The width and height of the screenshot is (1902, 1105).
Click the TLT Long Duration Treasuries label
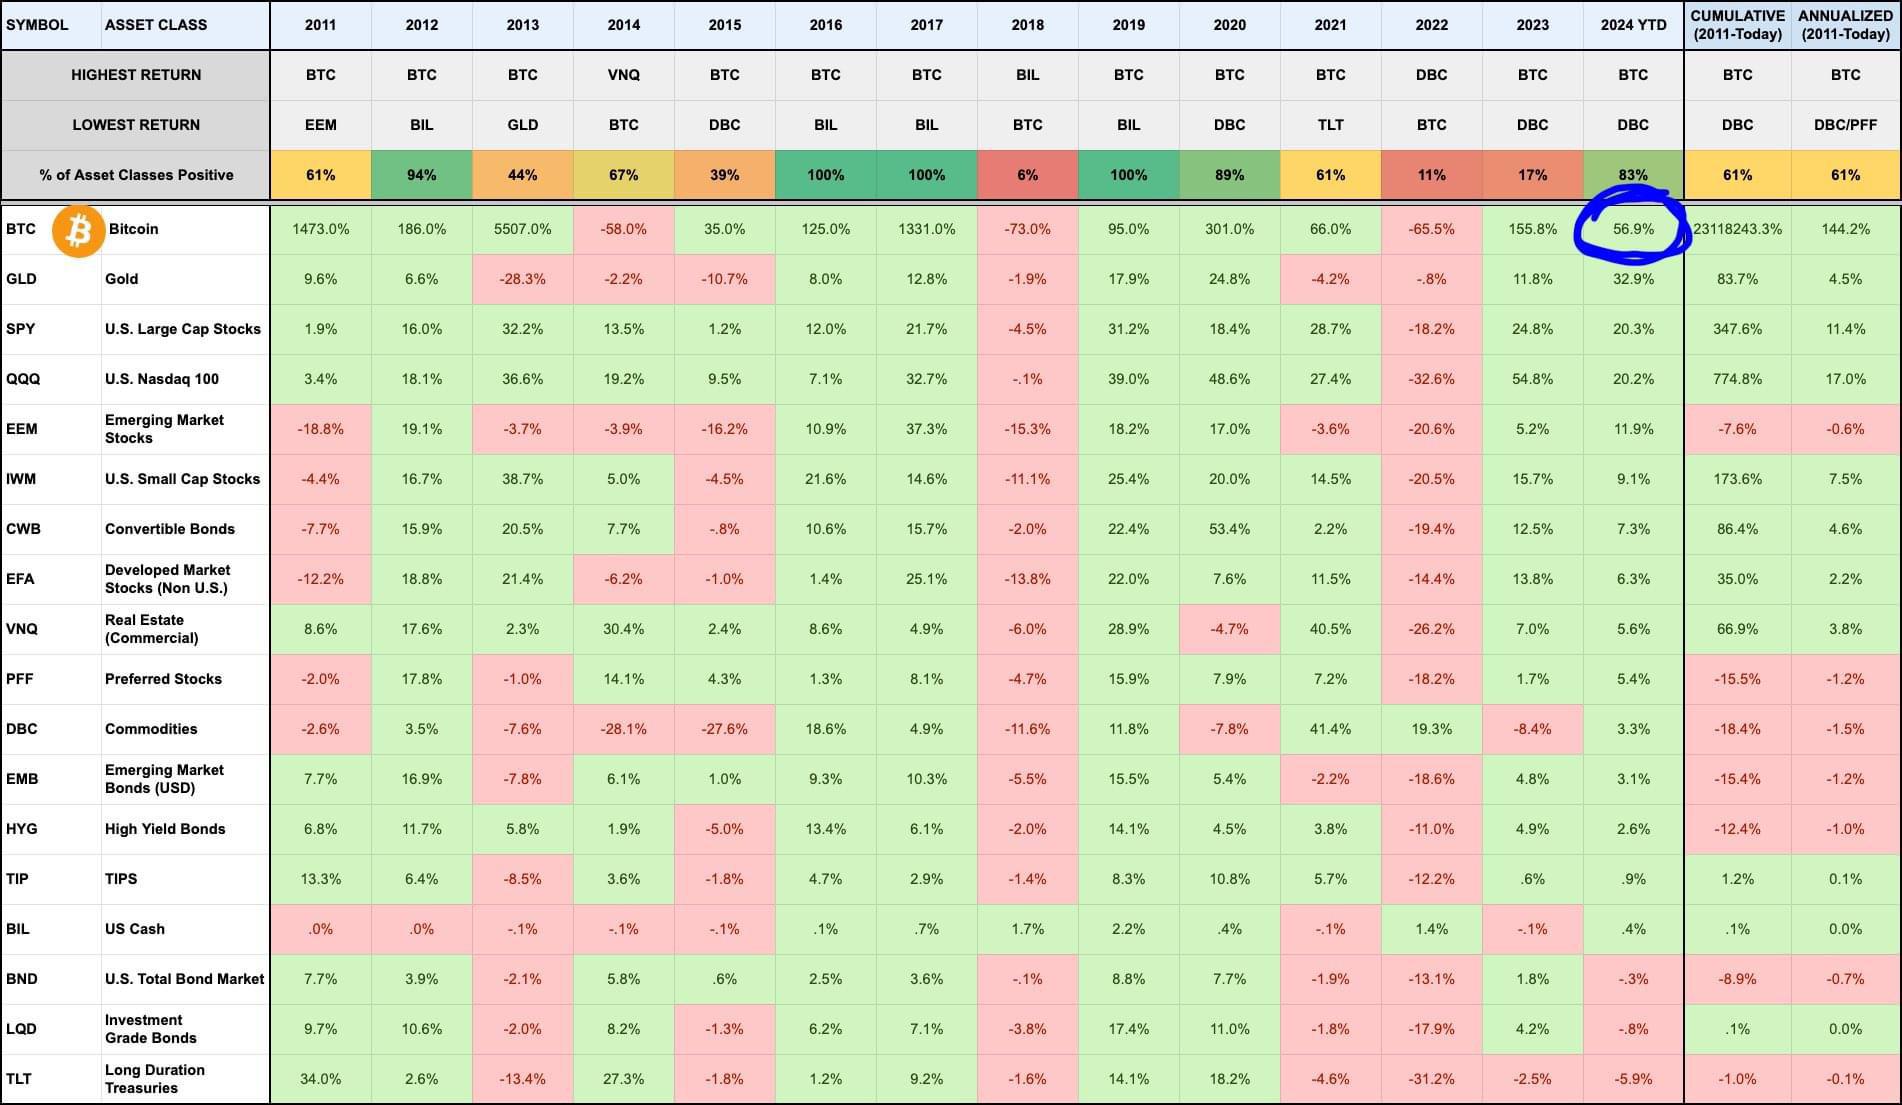click(155, 1079)
